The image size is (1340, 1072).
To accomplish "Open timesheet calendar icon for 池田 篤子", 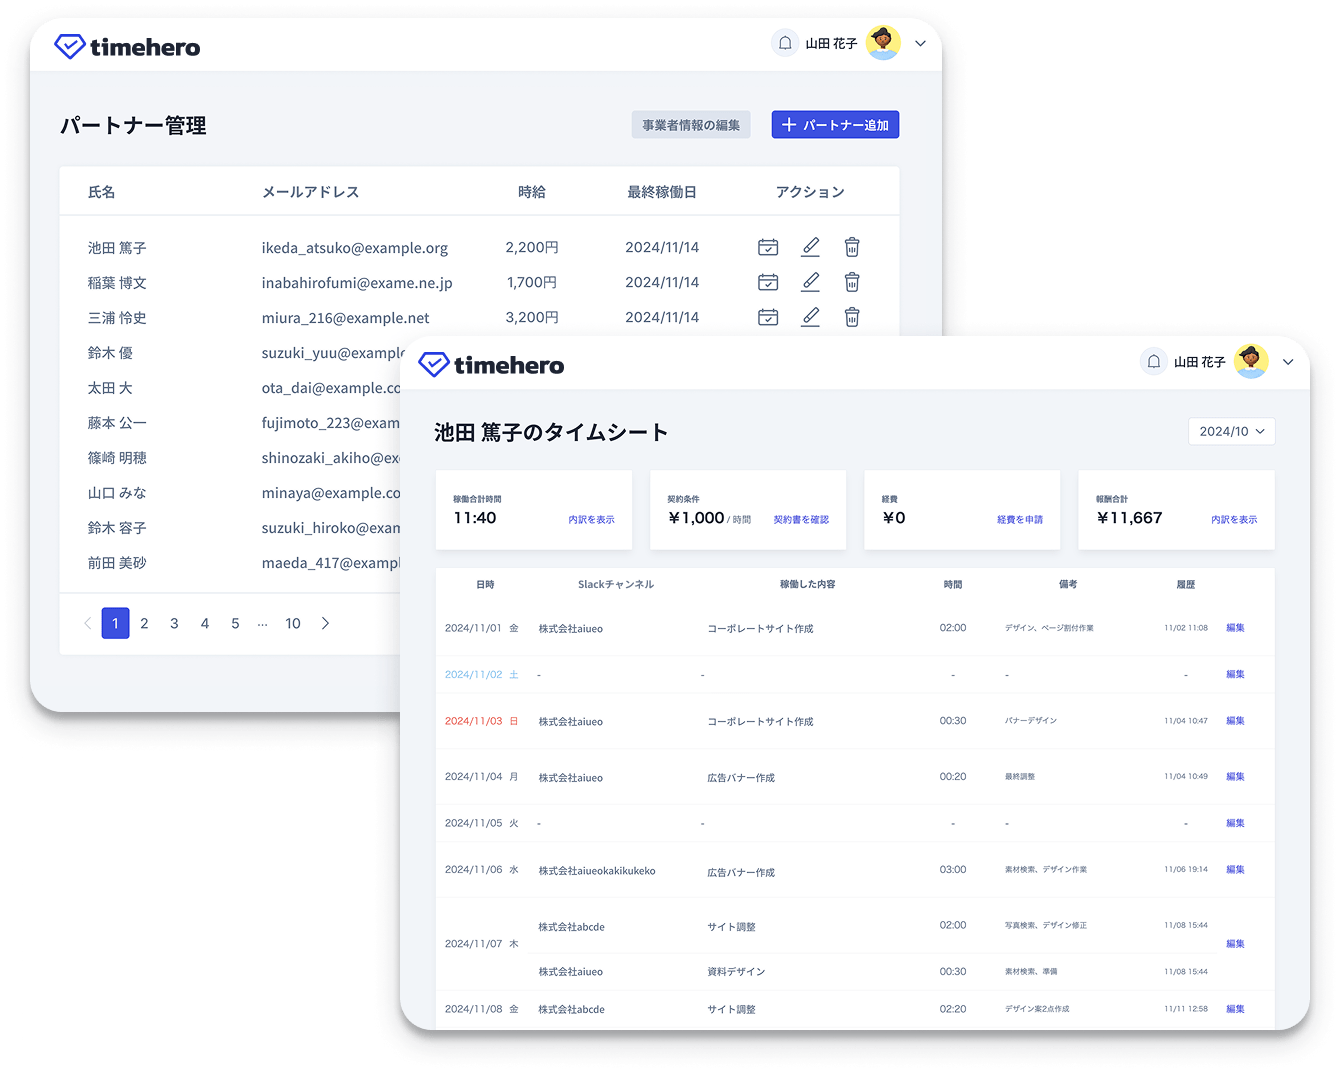I will pyautogui.click(x=768, y=247).
